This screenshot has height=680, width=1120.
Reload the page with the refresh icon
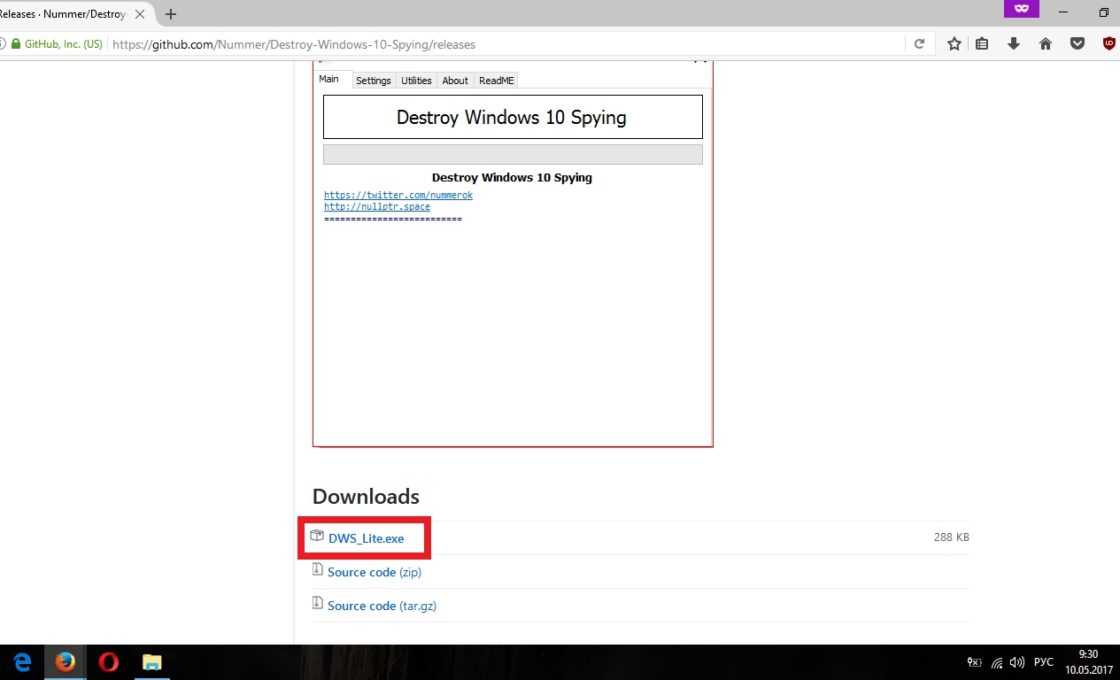[x=919, y=44]
